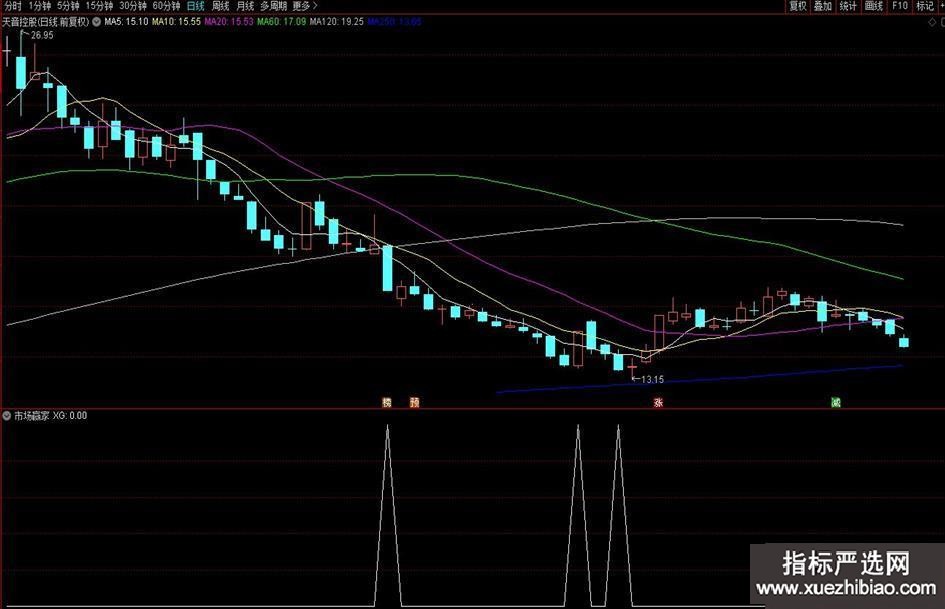This screenshot has width=945, height=609.
Task: Click the 涨 event marker
Action: (x=658, y=402)
